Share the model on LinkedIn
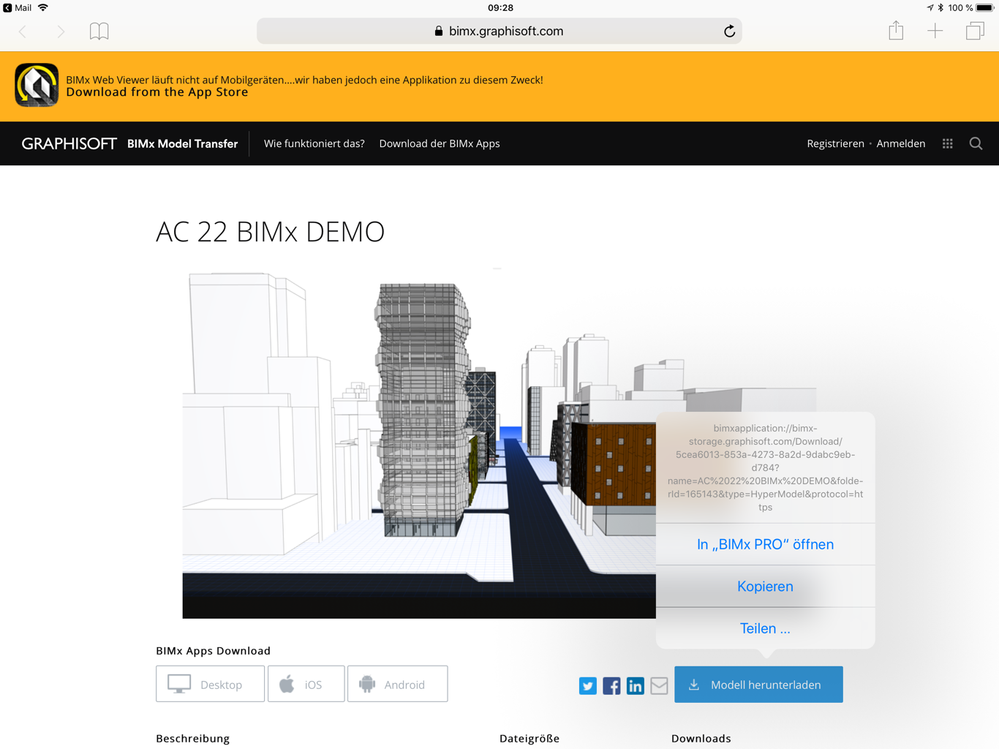 [x=635, y=686]
